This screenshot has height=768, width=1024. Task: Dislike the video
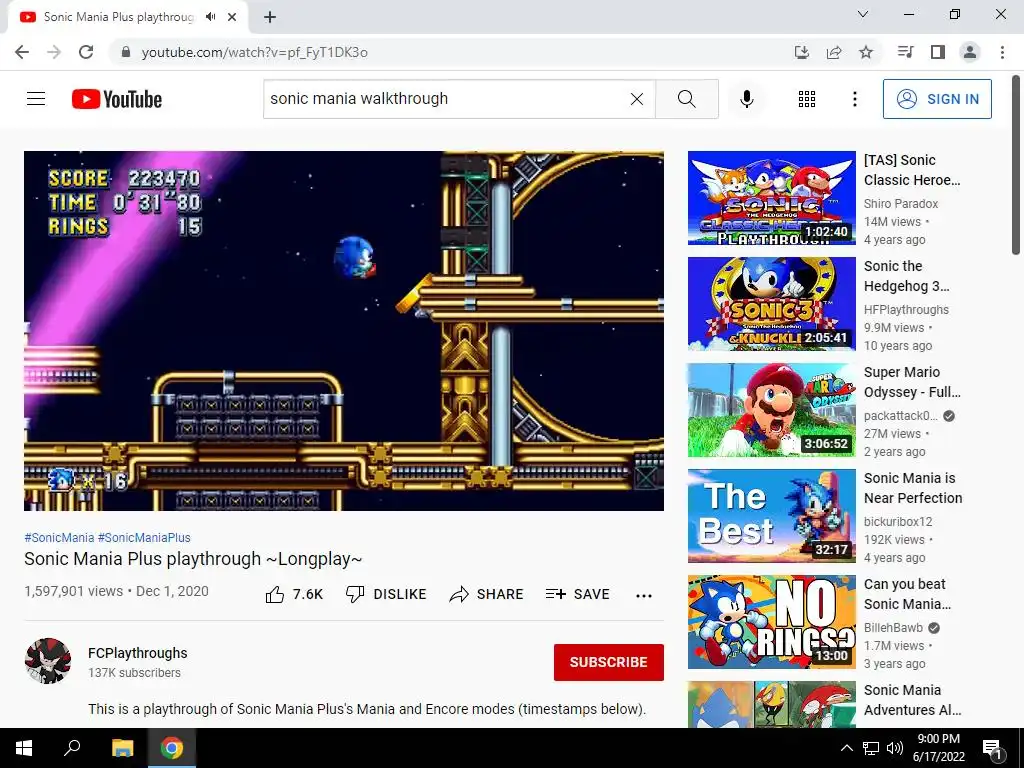(x=386, y=594)
